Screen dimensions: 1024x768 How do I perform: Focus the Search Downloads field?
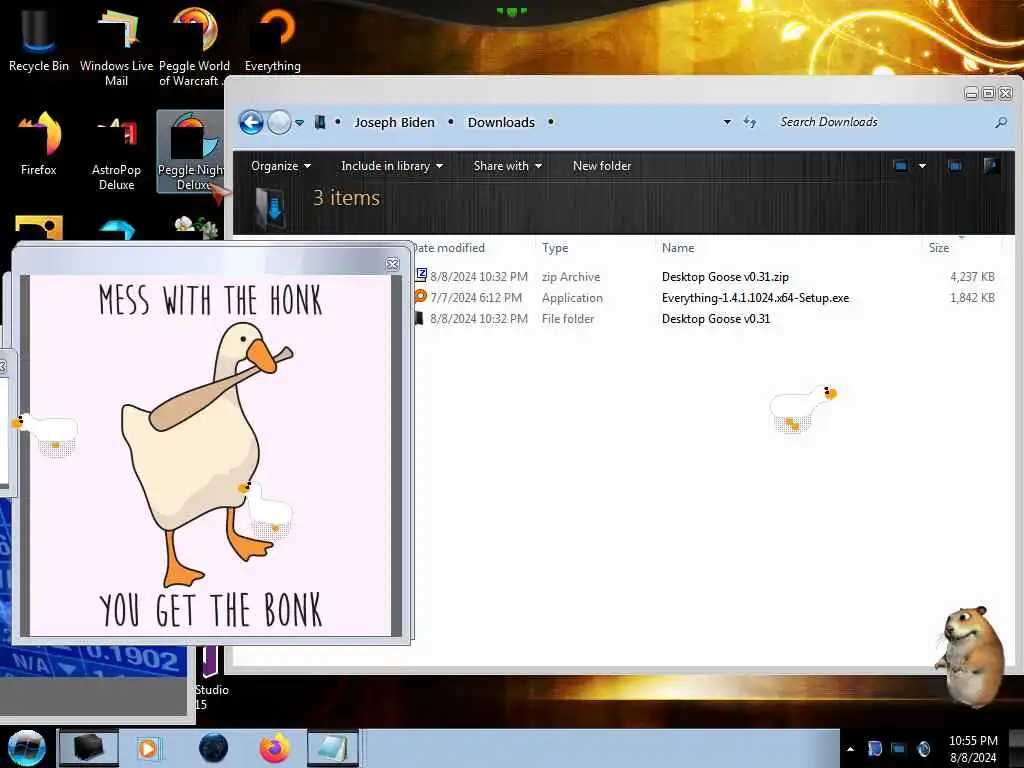point(882,122)
